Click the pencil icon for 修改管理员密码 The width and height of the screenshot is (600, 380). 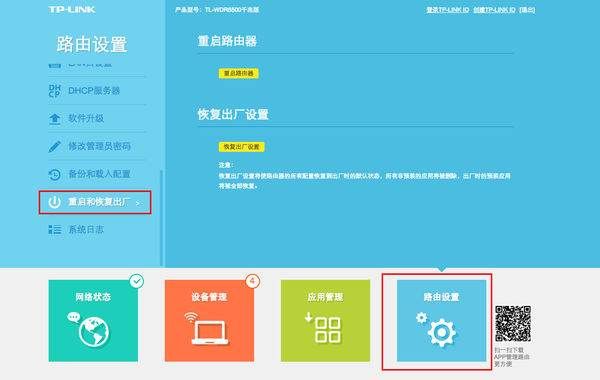pos(55,146)
